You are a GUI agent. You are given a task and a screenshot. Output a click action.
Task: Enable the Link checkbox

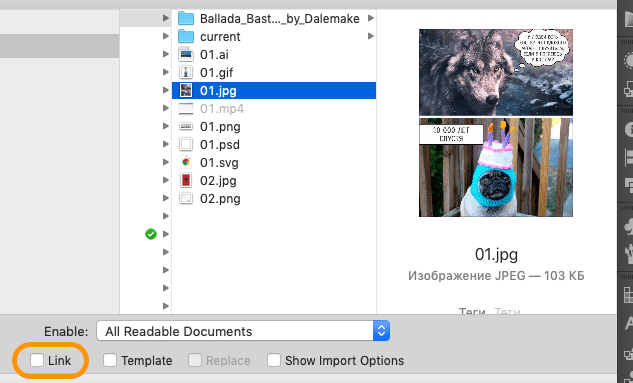pos(37,360)
